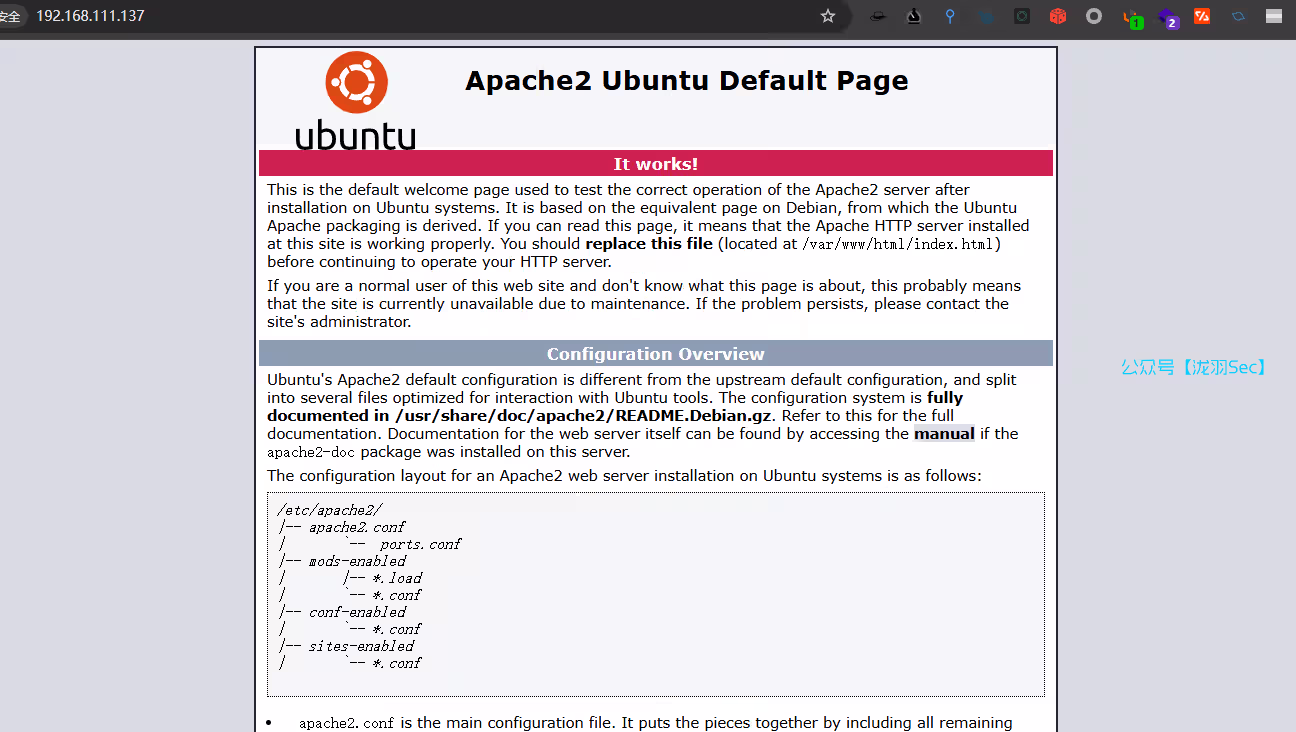Image resolution: width=1296 pixels, height=732 pixels.
Task: Bookmark this page with the star icon
Action: click(x=828, y=16)
